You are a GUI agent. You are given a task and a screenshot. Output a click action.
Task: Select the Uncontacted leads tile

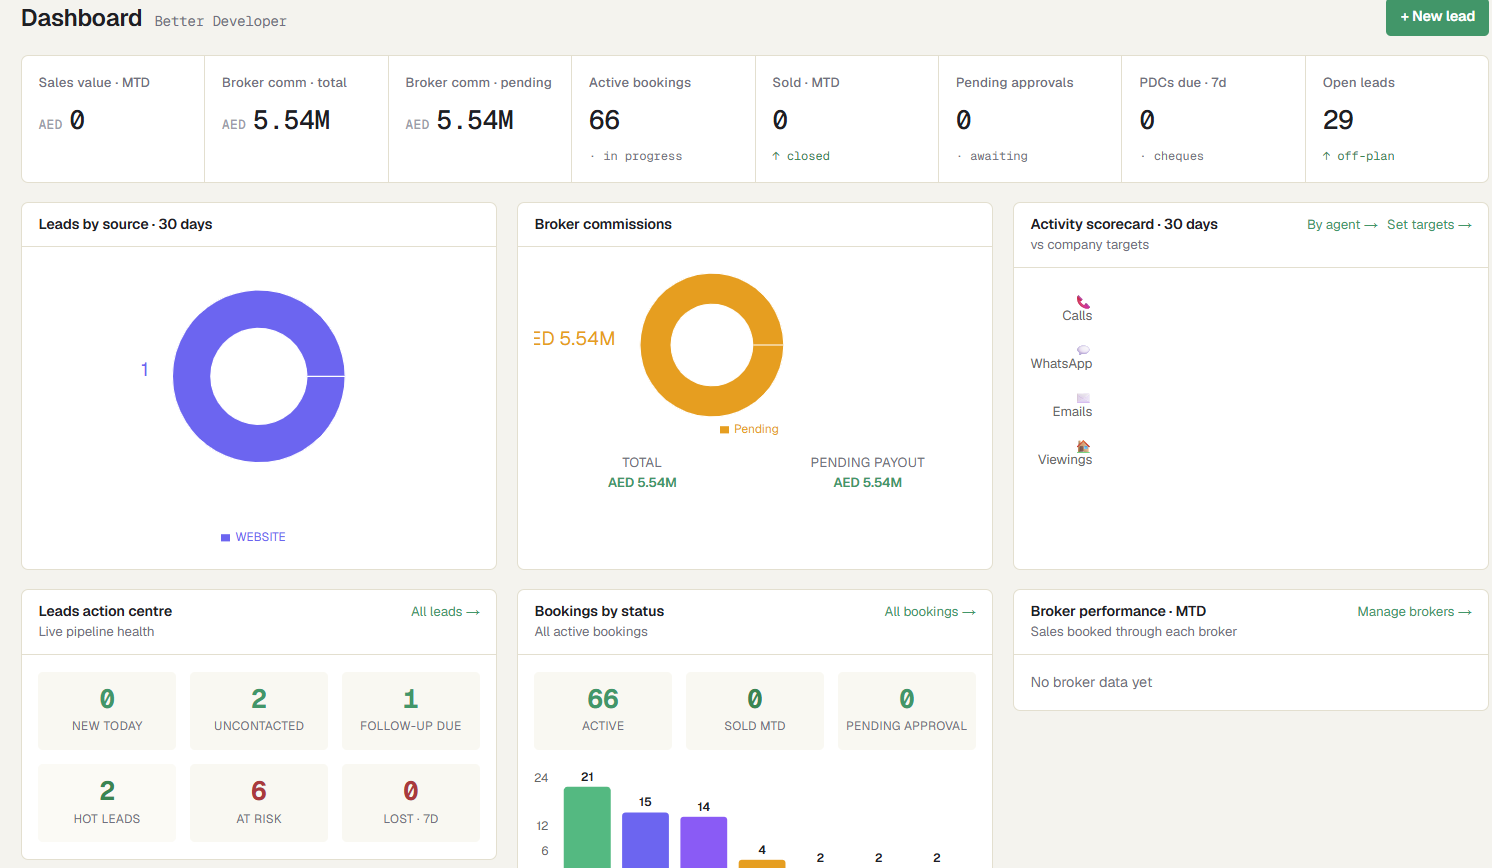(x=259, y=711)
